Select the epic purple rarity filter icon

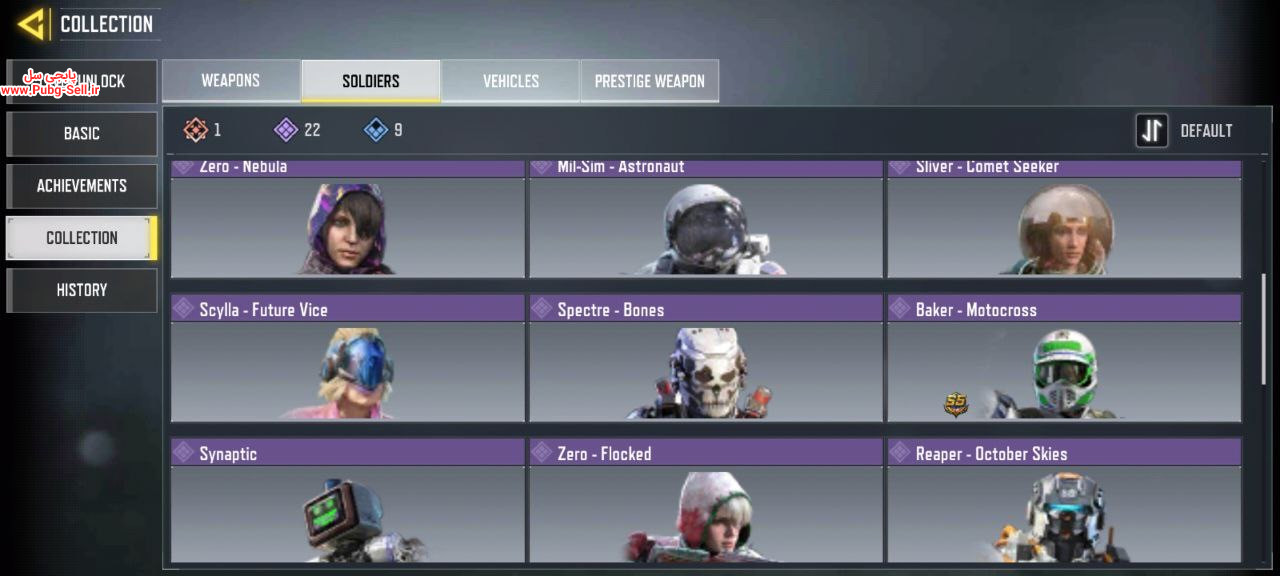tap(286, 130)
